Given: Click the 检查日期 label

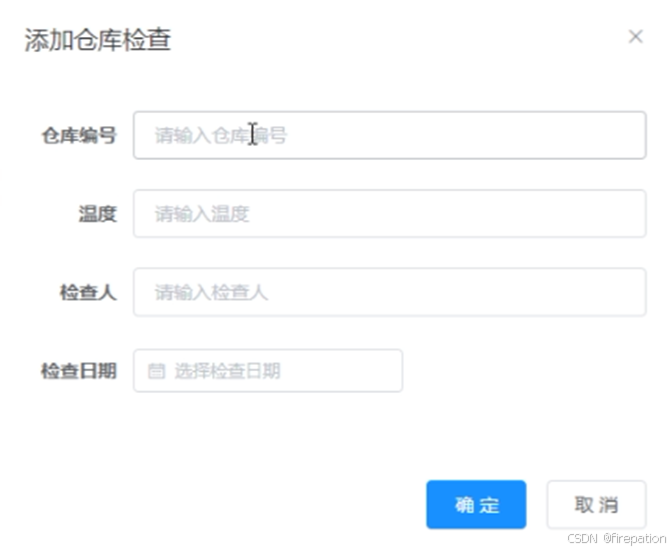Looking at the screenshot, I should [79, 371].
